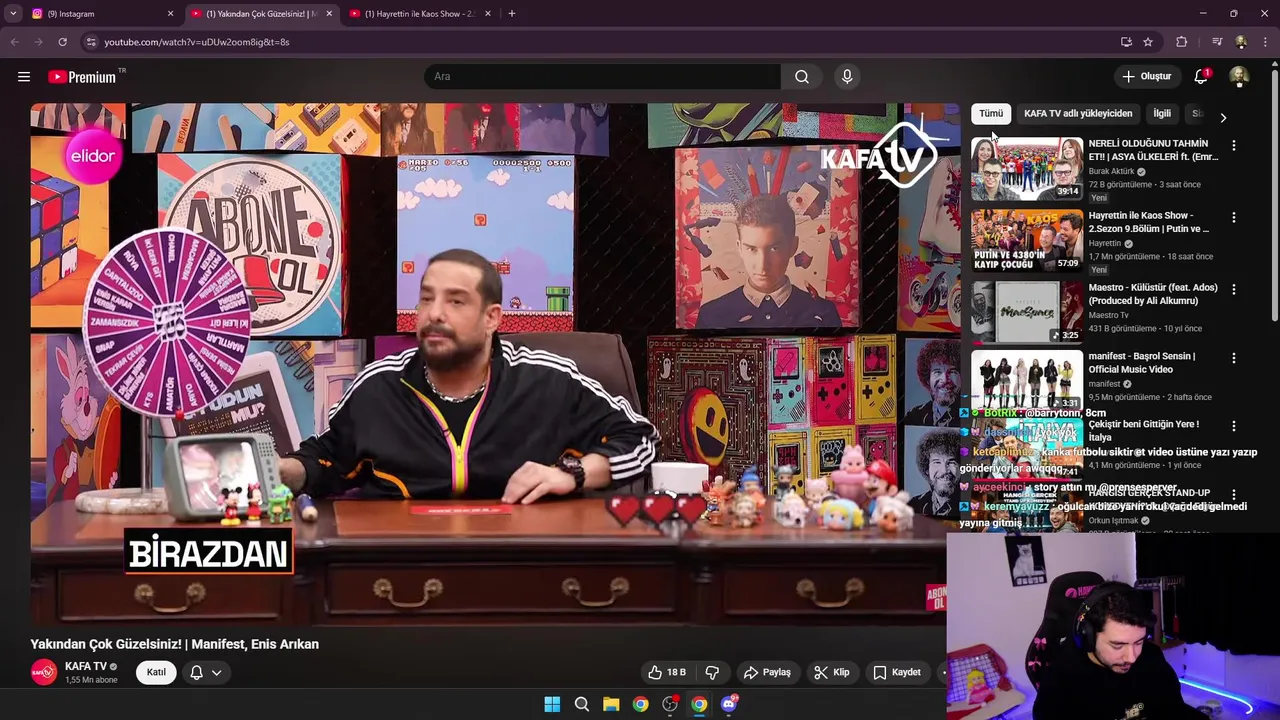Image resolution: width=1280 pixels, height=720 pixels.
Task: Open options for Çekiştir beni Gittiğin Yere
Action: pos(1234,426)
